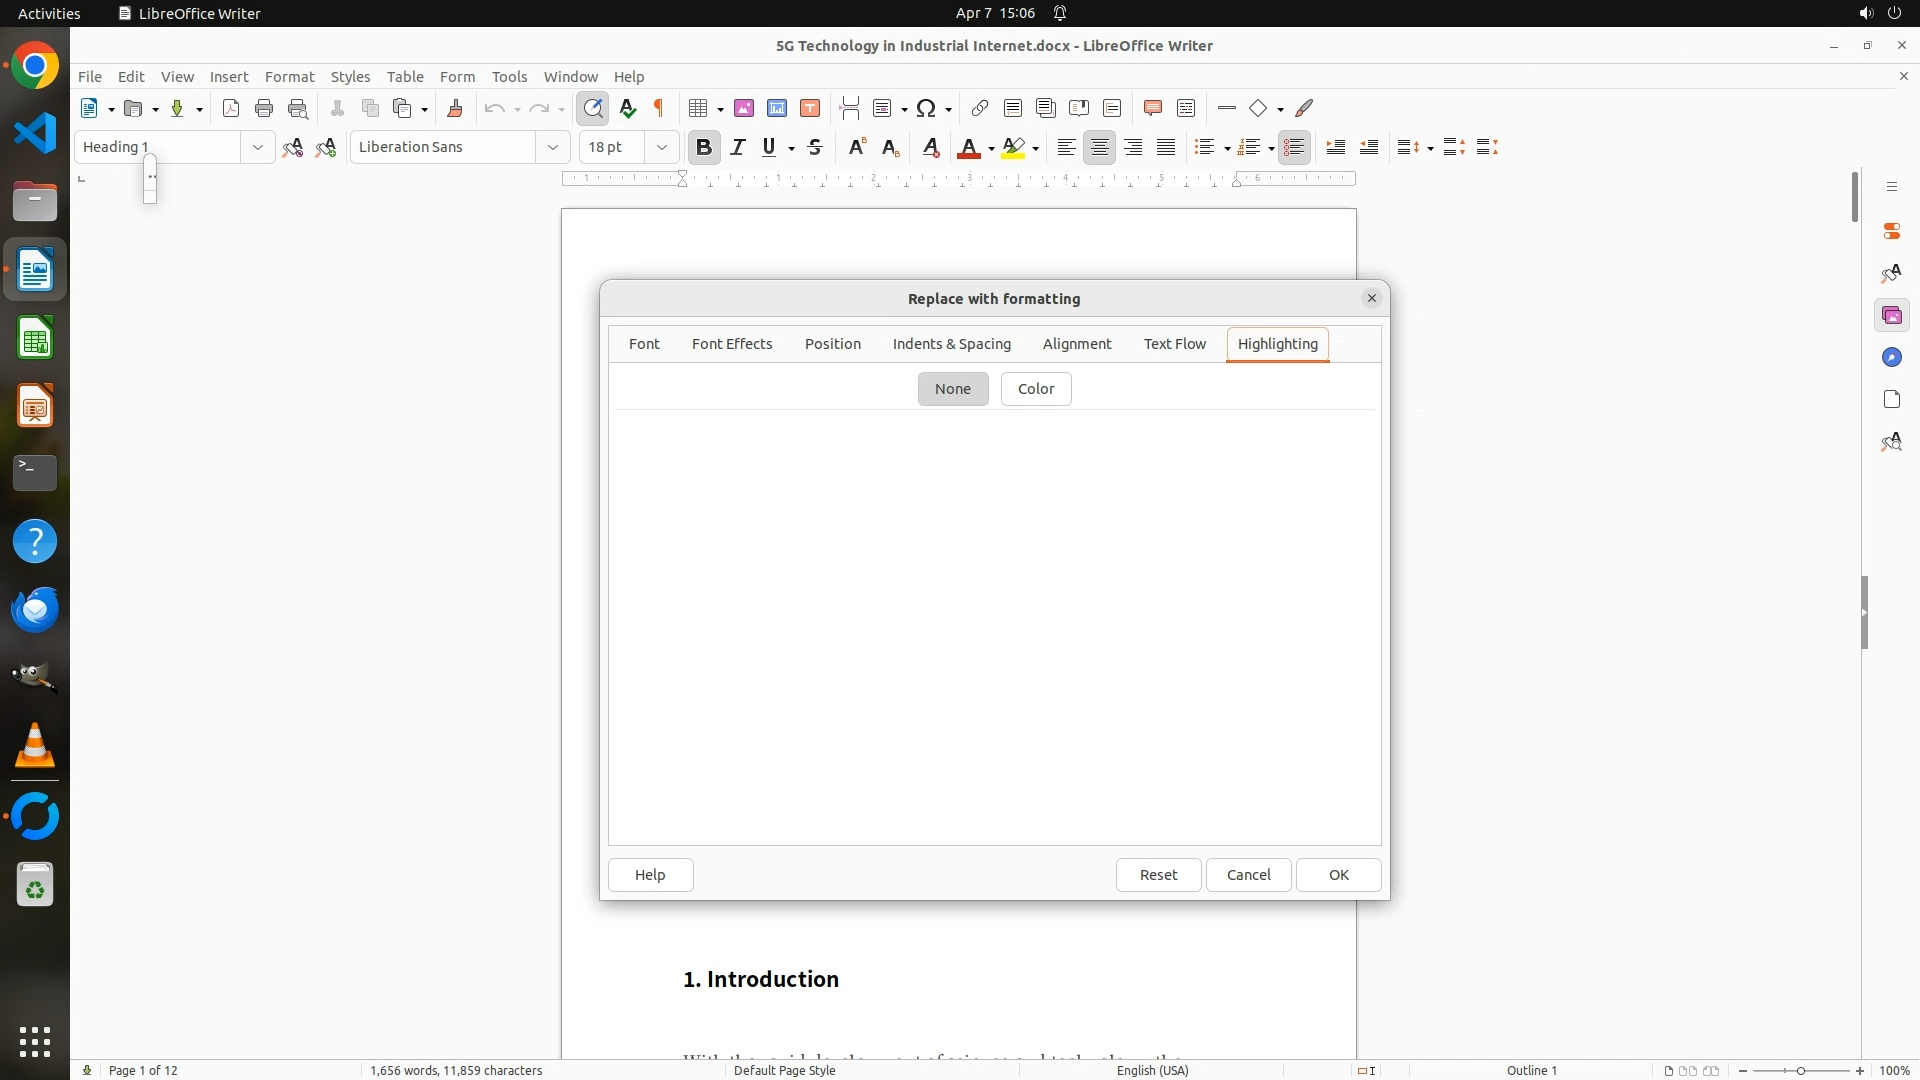
Task: Open the Styles menu
Action: [350, 77]
